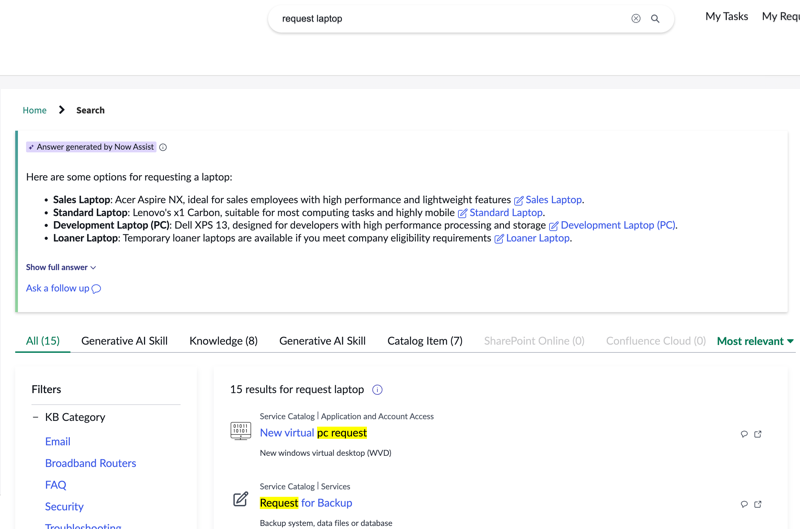Select the SharePoint Online (0) tab

(x=534, y=341)
